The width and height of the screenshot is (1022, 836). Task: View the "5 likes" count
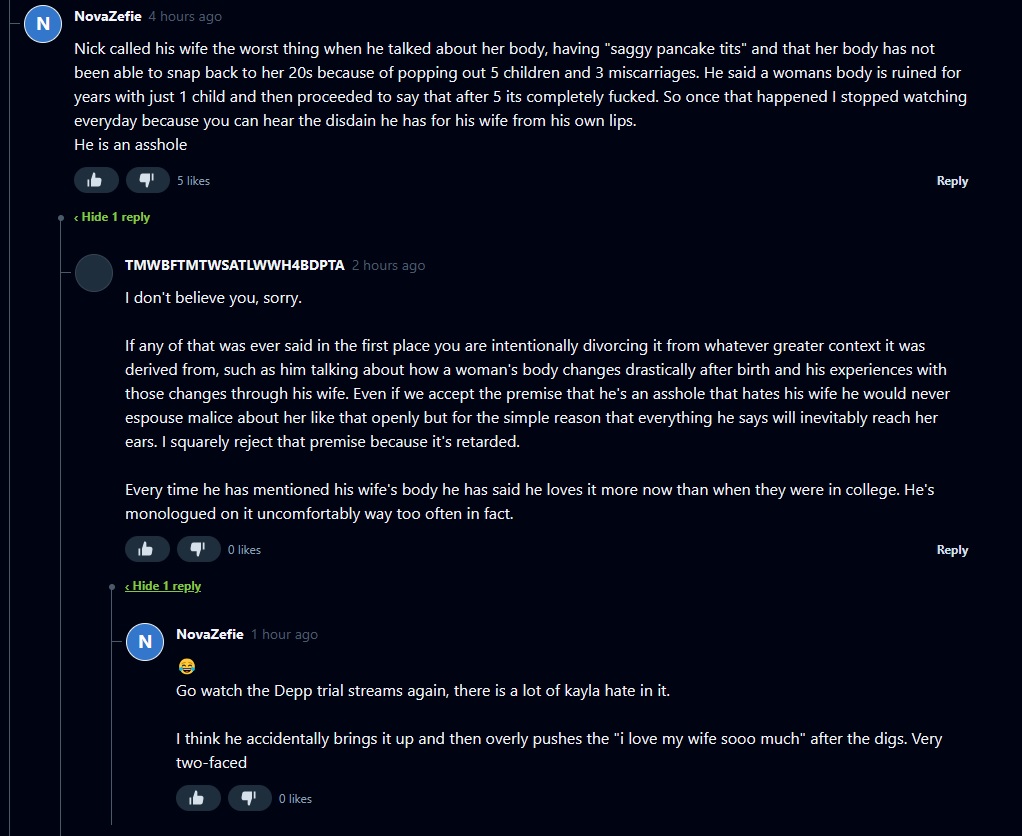point(193,181)
